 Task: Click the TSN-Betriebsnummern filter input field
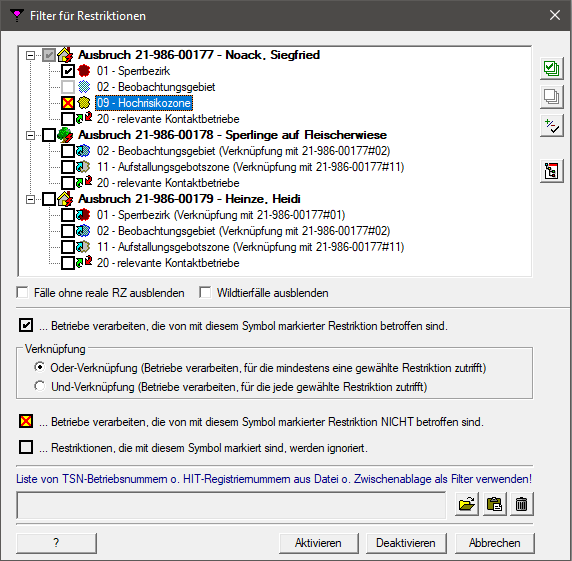[x=231, y=505]
